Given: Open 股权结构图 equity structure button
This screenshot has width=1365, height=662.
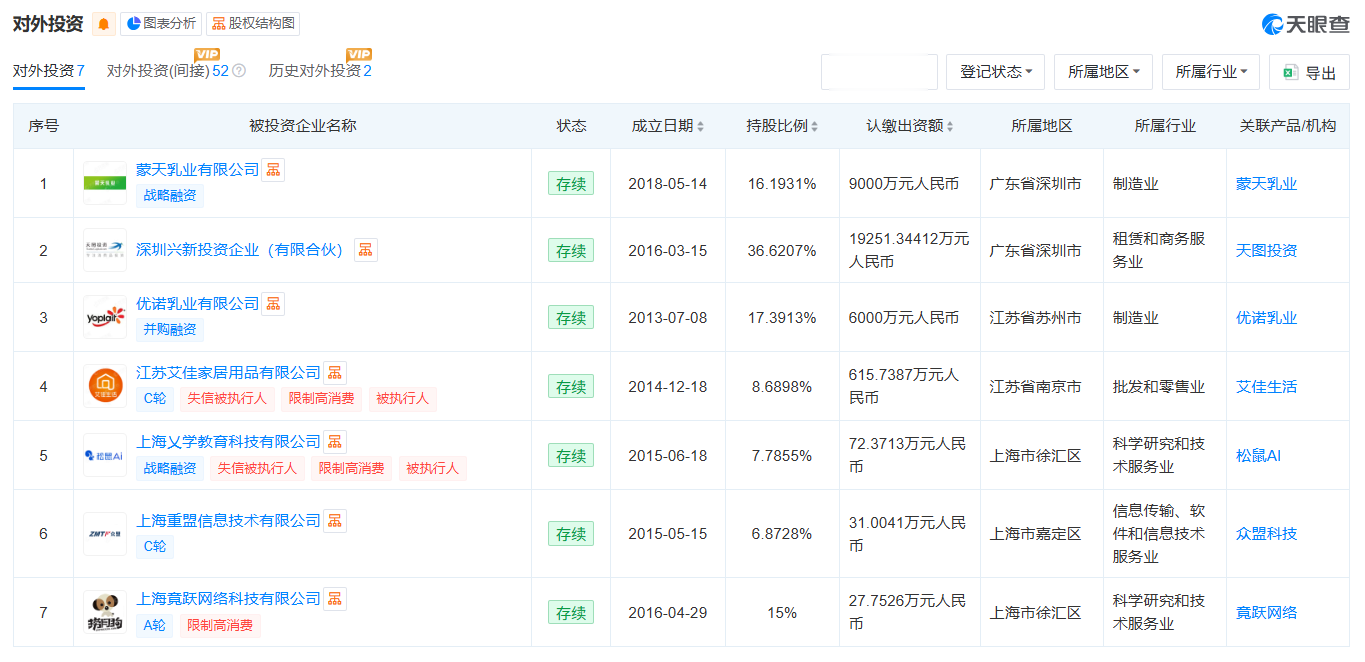Looking at the screenshot, I should [x=252, y=24].
